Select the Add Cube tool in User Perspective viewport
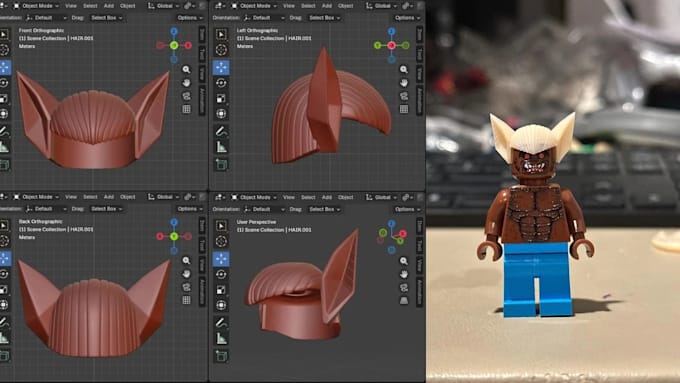The width and height of the screenshot is (680, 383). tap(221, 356)
